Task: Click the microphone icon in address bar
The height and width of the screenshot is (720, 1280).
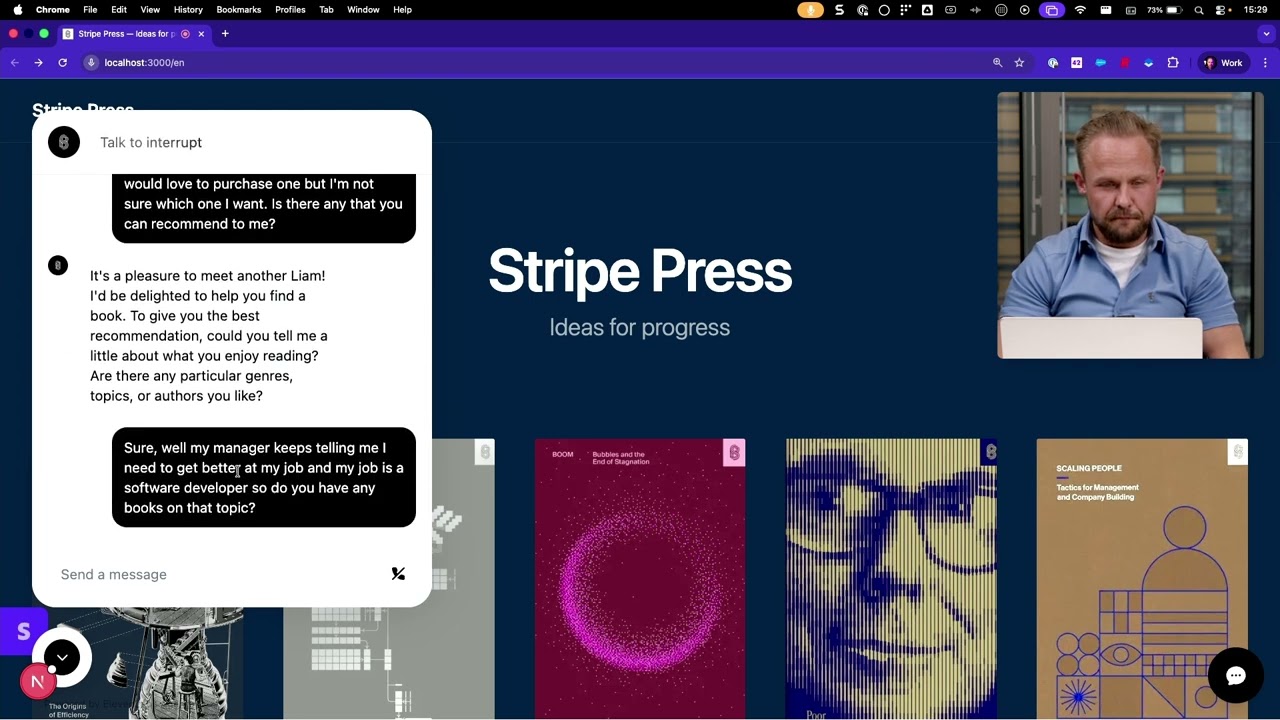Action: point(91,62)
